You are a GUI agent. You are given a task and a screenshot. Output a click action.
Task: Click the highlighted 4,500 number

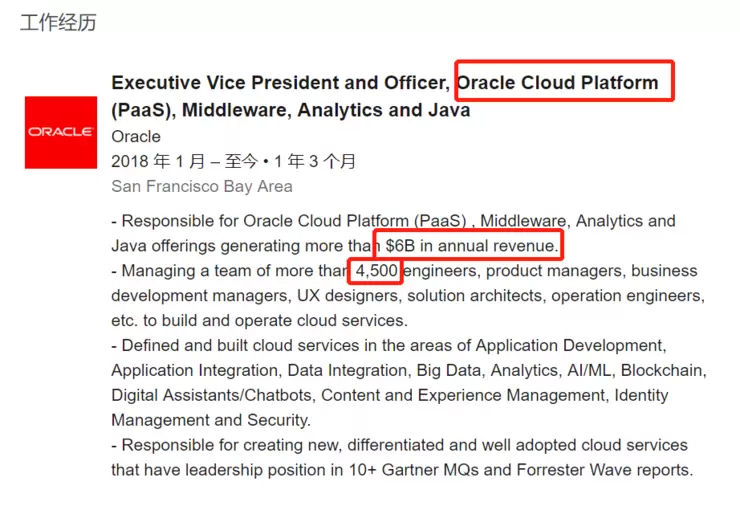click(377, 271)
